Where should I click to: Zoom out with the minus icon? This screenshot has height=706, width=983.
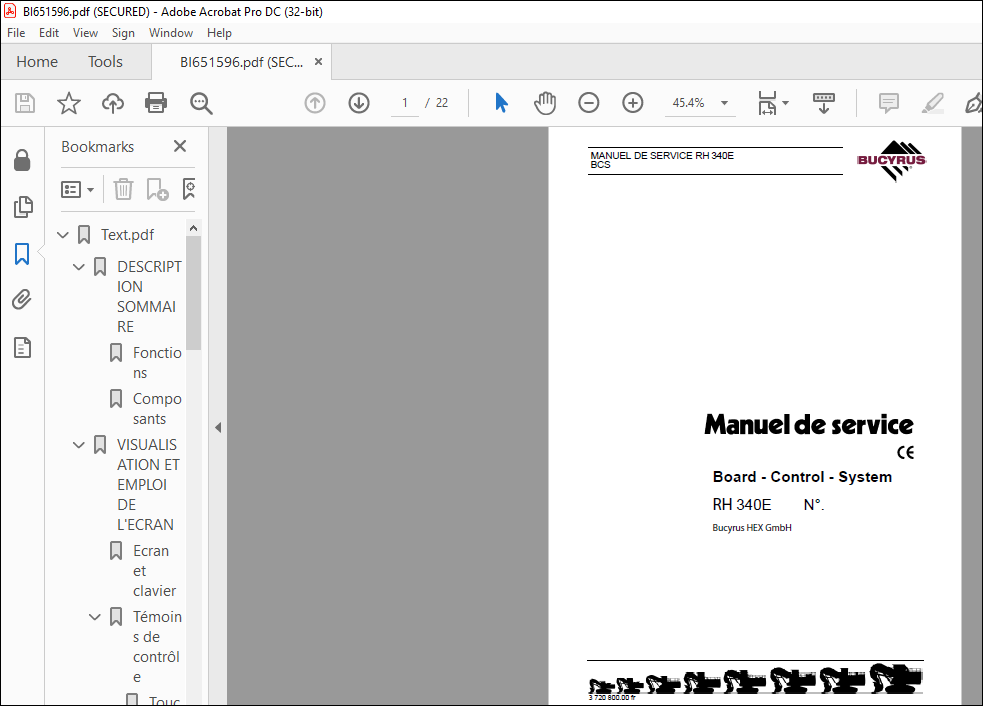click(589, 103)
